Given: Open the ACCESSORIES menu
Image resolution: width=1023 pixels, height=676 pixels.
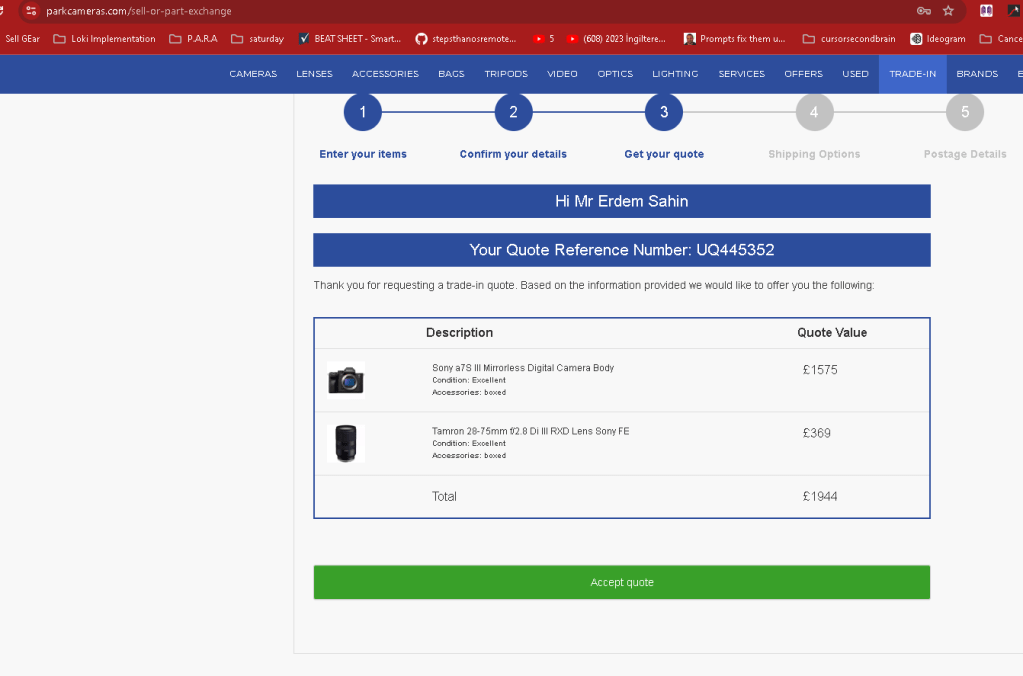Looking at the screenshot, I should point(386,74).
